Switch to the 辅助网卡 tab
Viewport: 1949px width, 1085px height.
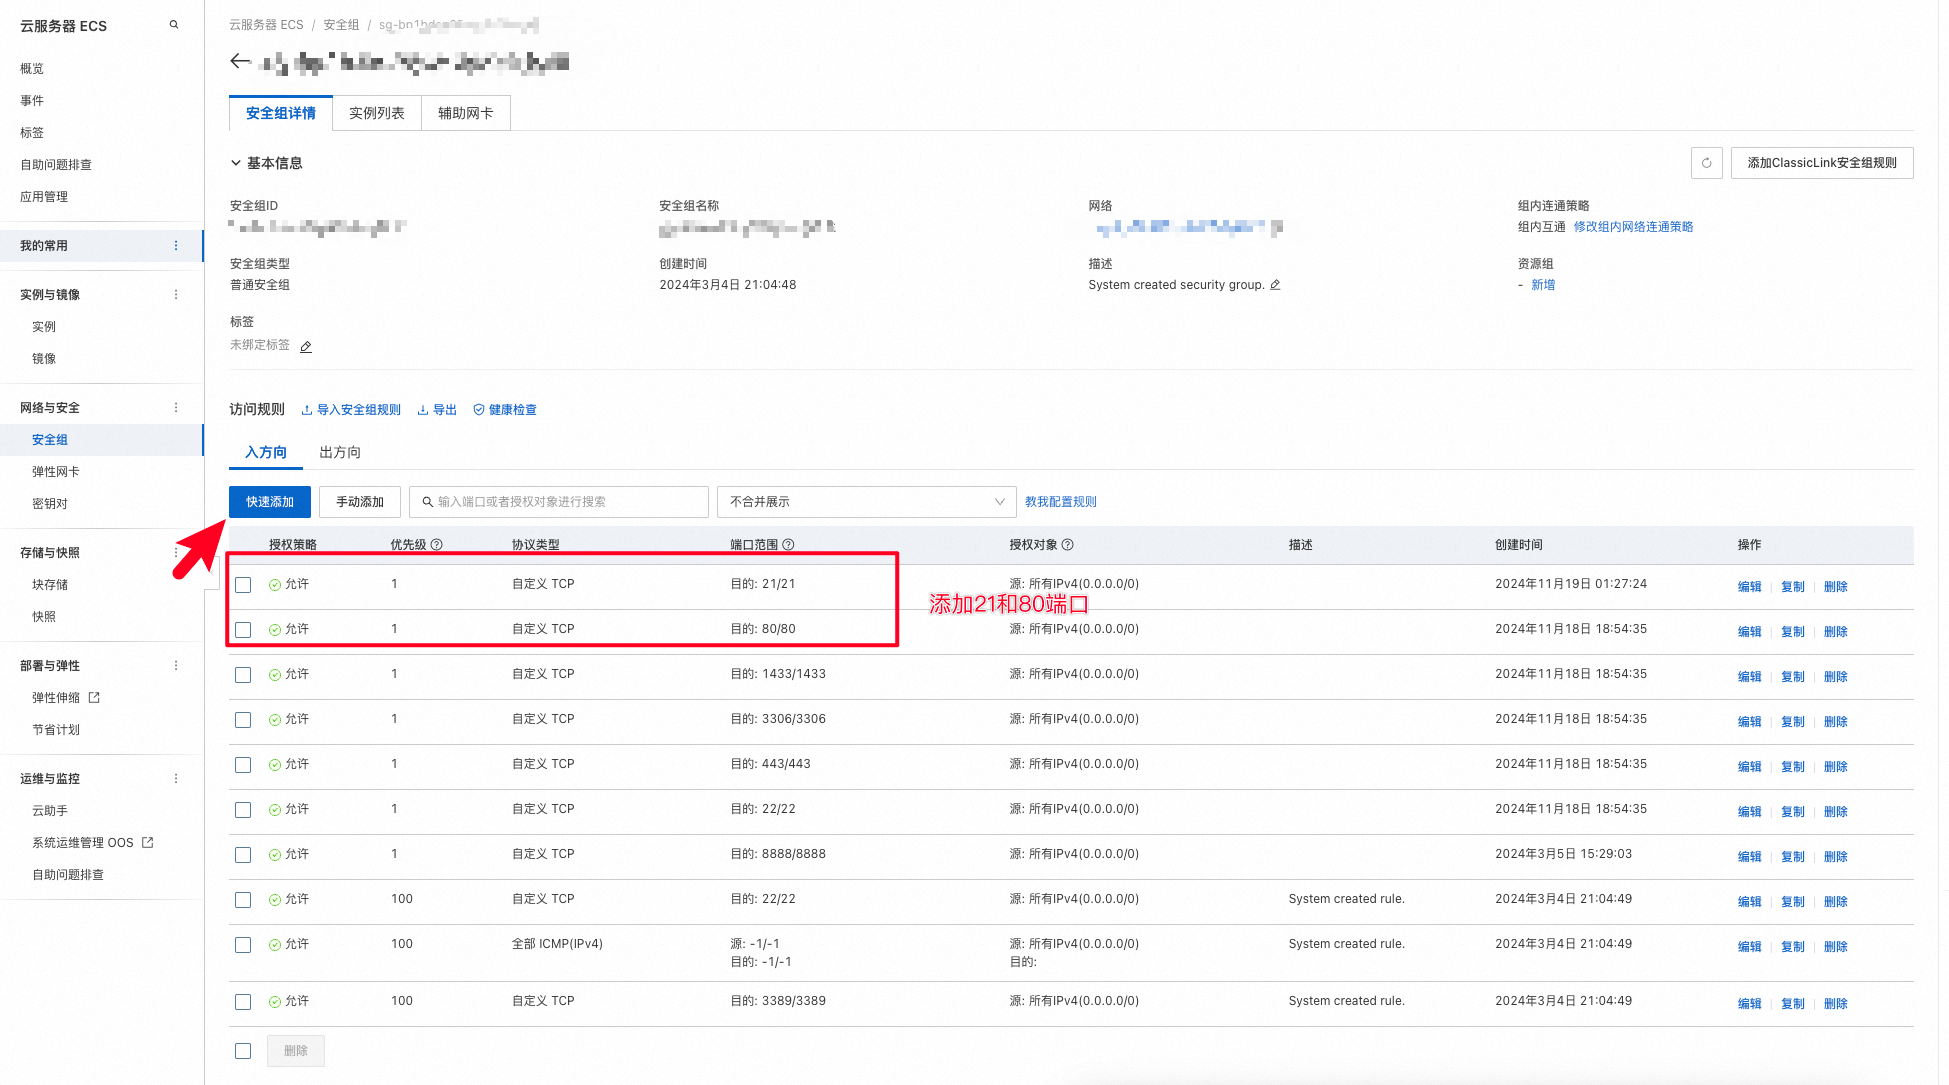click(x=466, y=113)
